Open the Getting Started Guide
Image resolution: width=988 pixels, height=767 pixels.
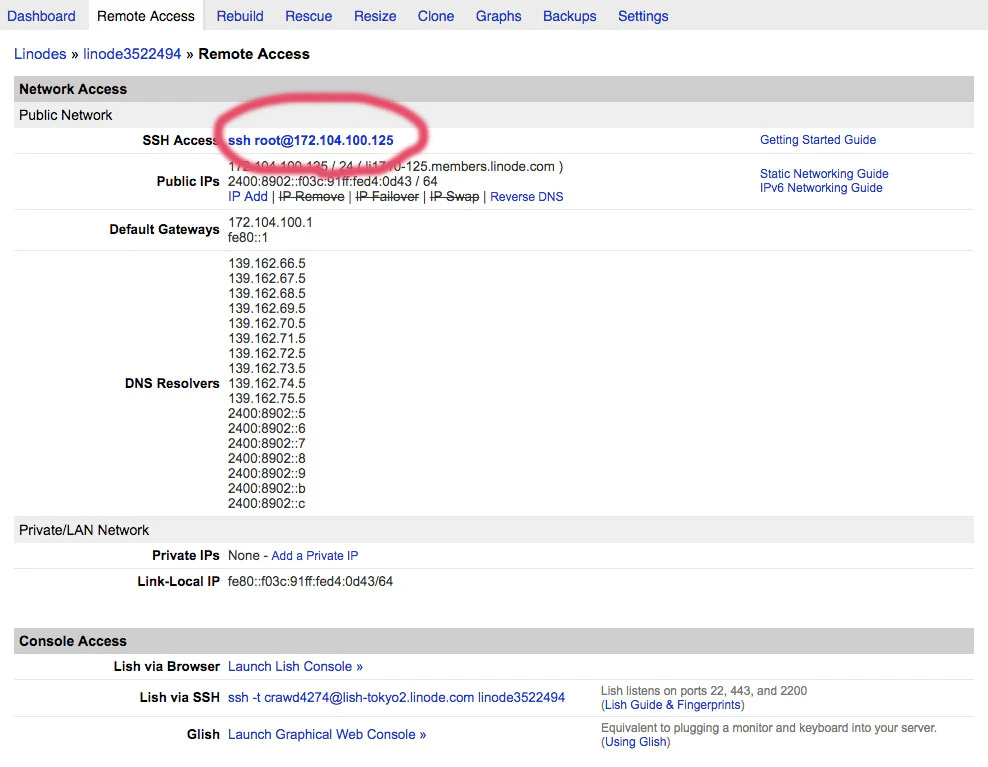click(818, 139)
